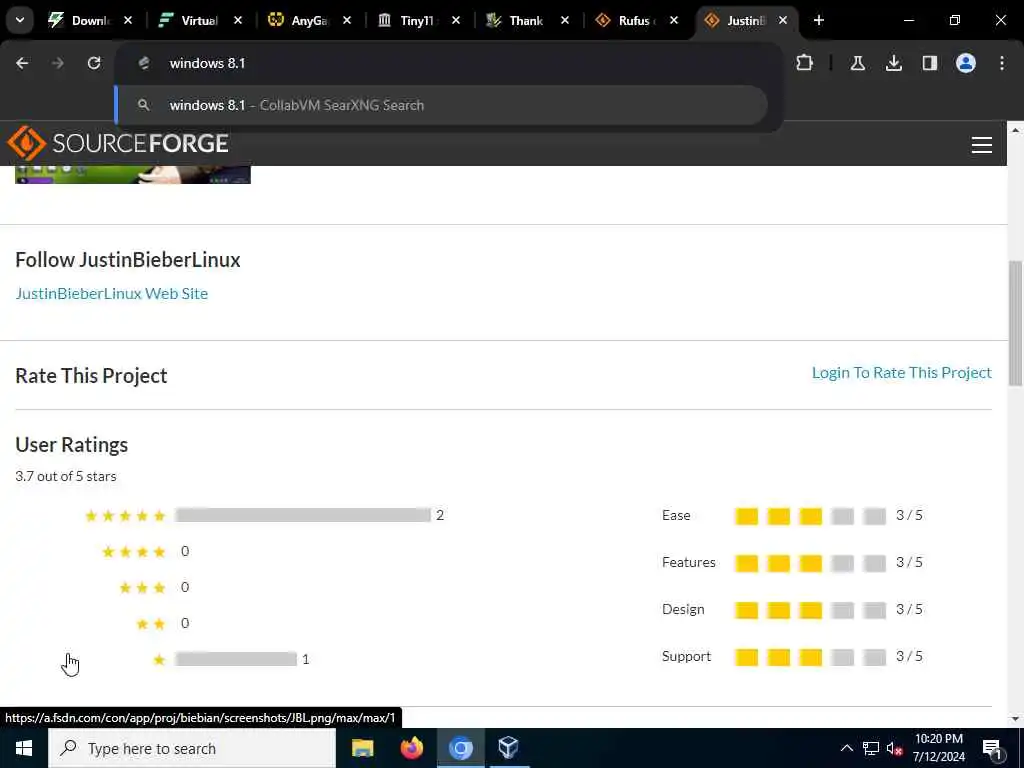Click the Support rating blocks

810,657
